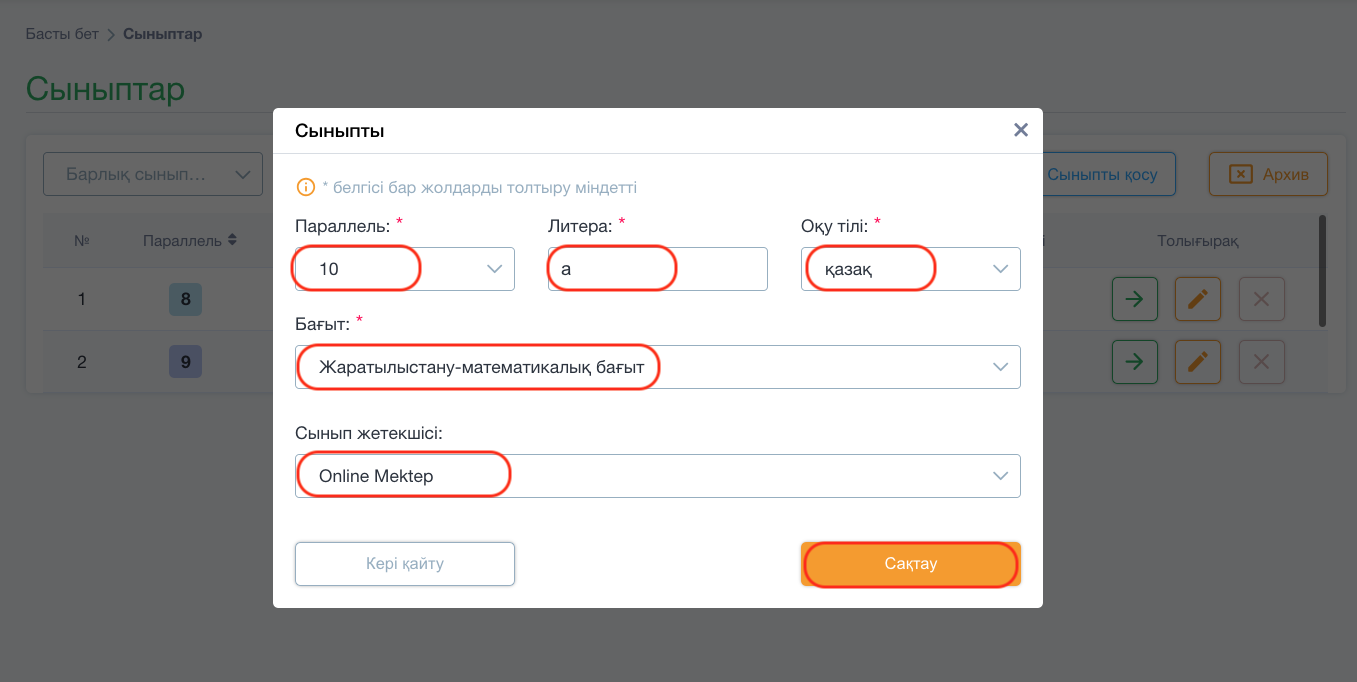This screenshot has height=682, width=1357.
Task: Expand the Барлық сынып filter dropdown
Action: pyautogui.click(x=153, y=174)
